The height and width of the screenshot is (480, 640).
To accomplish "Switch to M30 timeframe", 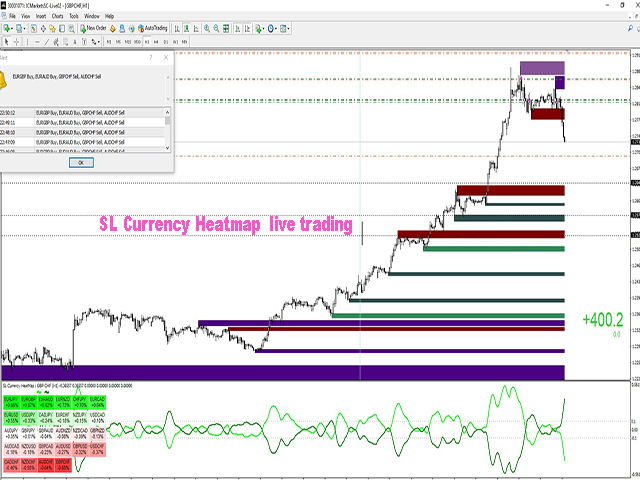I will [x=137, y=42].
